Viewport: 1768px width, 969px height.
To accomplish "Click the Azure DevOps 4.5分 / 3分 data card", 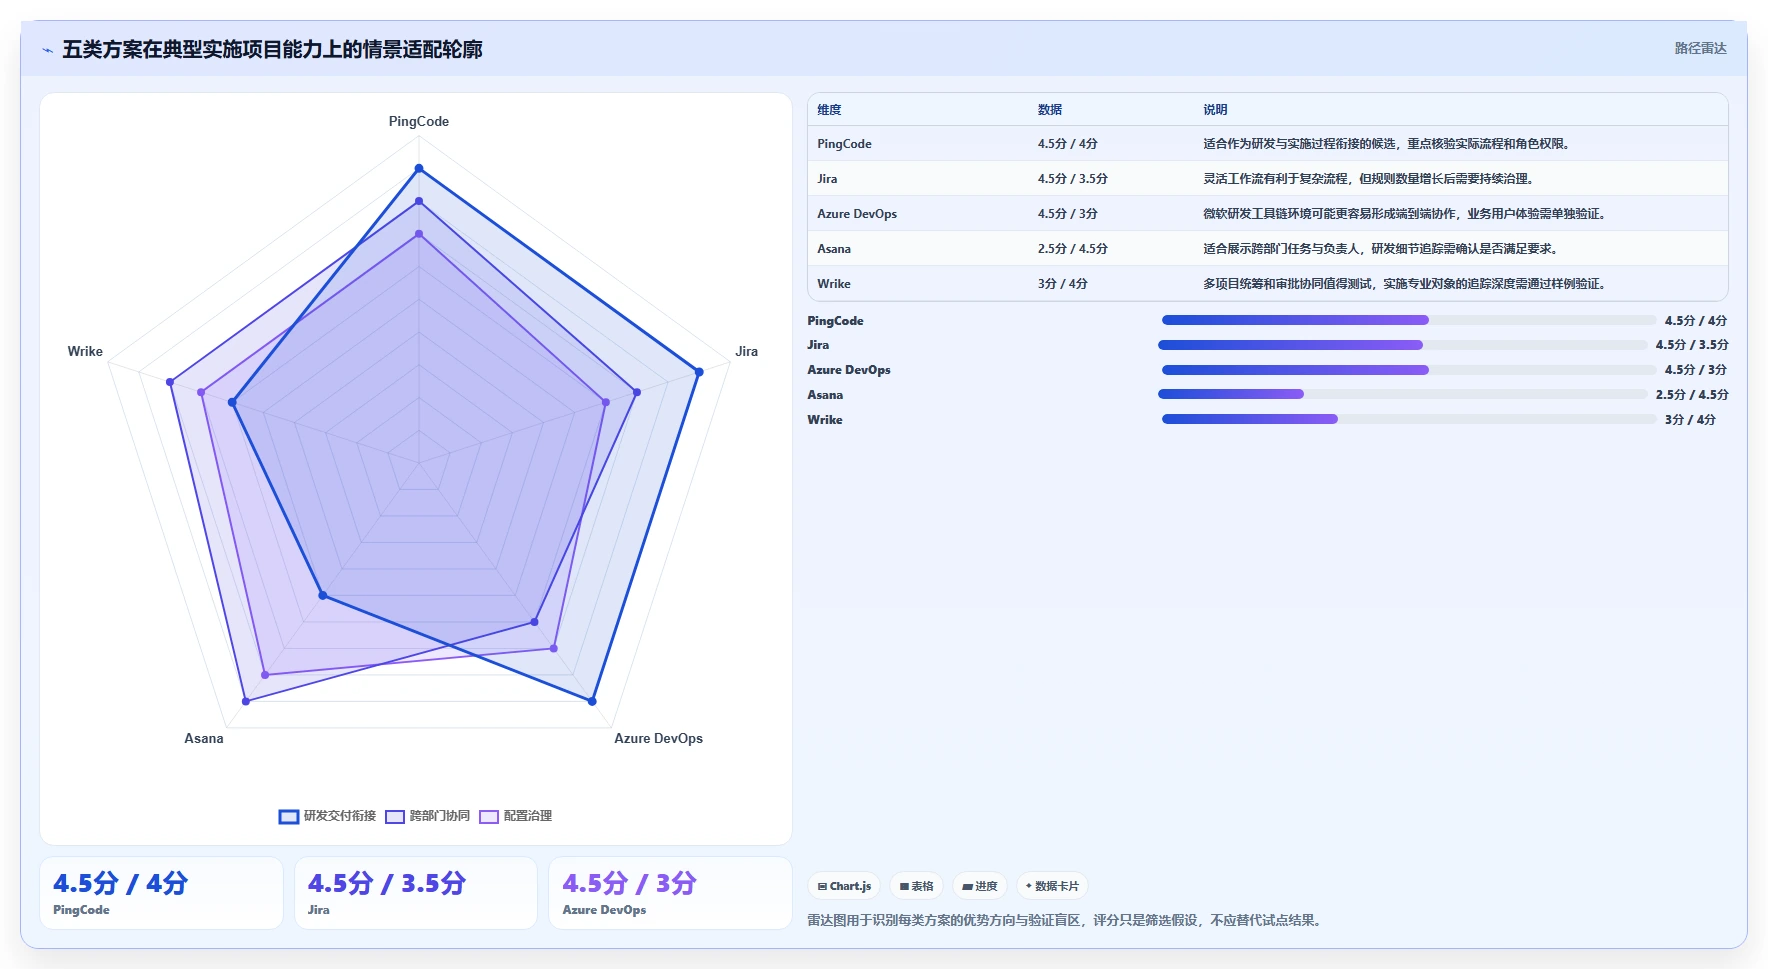I will 670,893.
